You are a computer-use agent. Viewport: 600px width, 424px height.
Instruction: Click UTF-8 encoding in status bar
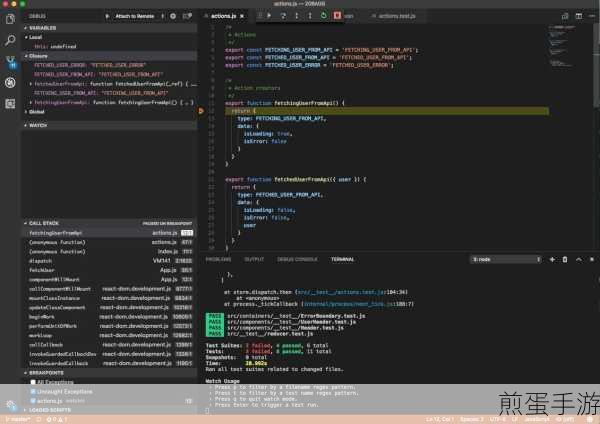pyautogui.click(x=497, y=419)
